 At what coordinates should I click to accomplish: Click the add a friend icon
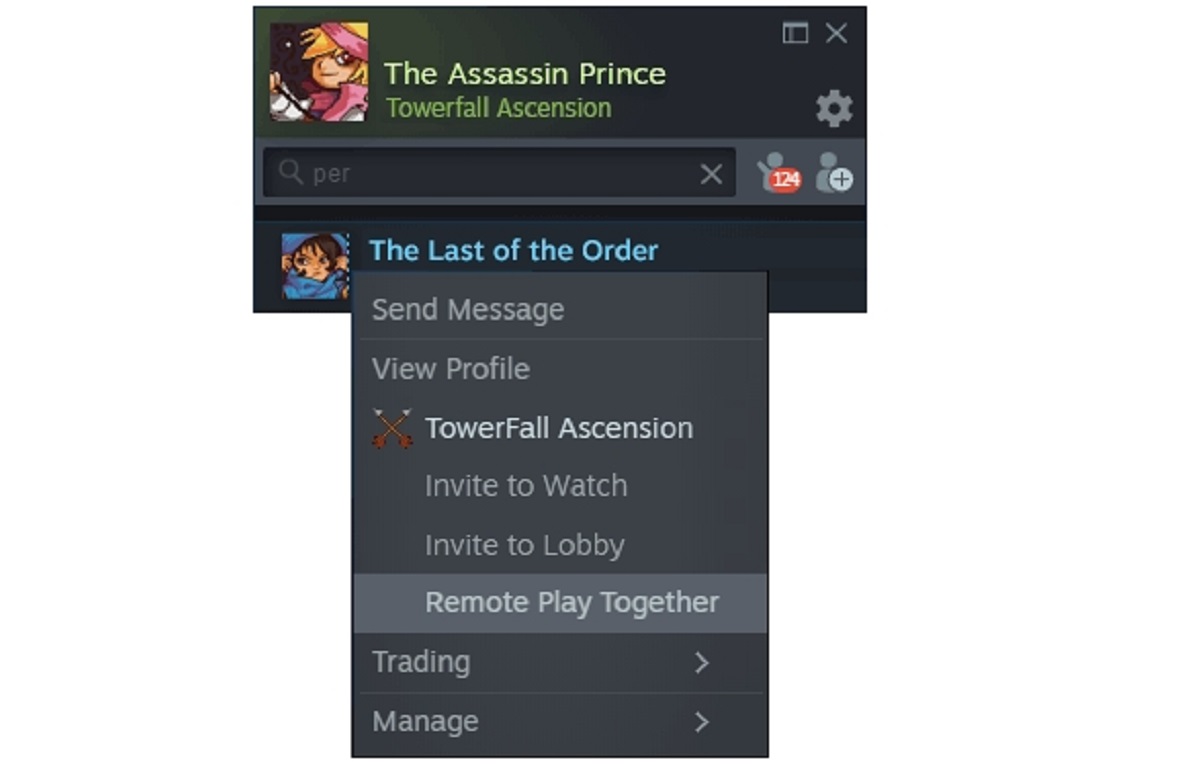coord(834,174)
